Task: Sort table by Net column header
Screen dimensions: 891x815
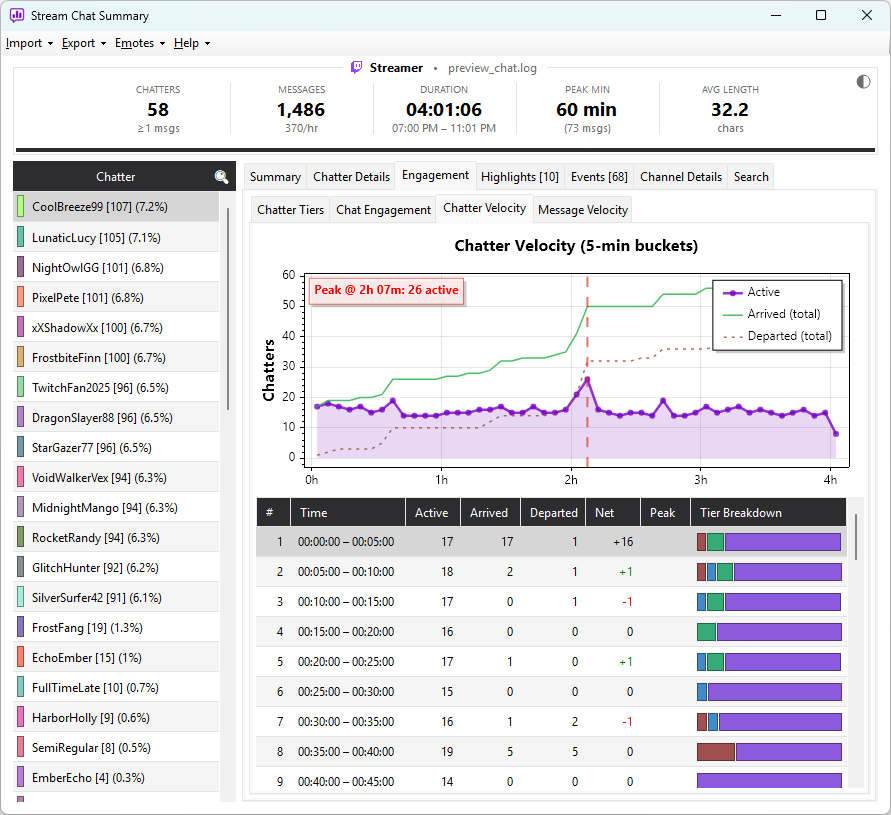Action: [613, 513]
